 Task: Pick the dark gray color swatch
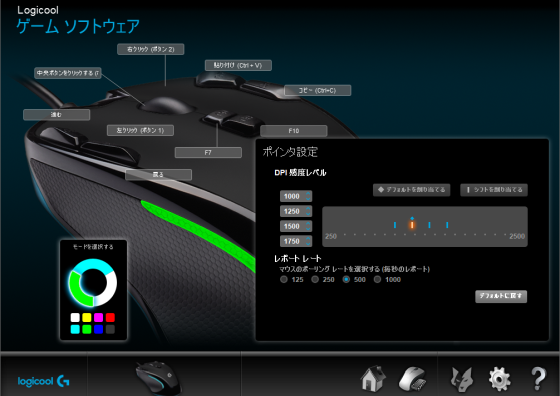coord(110,329)
